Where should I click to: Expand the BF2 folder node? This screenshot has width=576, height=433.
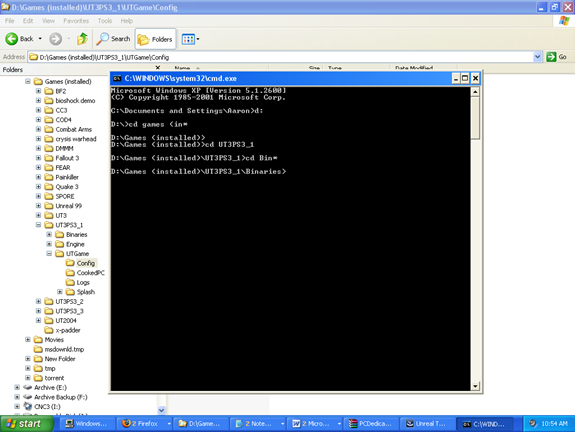[38, 91]
